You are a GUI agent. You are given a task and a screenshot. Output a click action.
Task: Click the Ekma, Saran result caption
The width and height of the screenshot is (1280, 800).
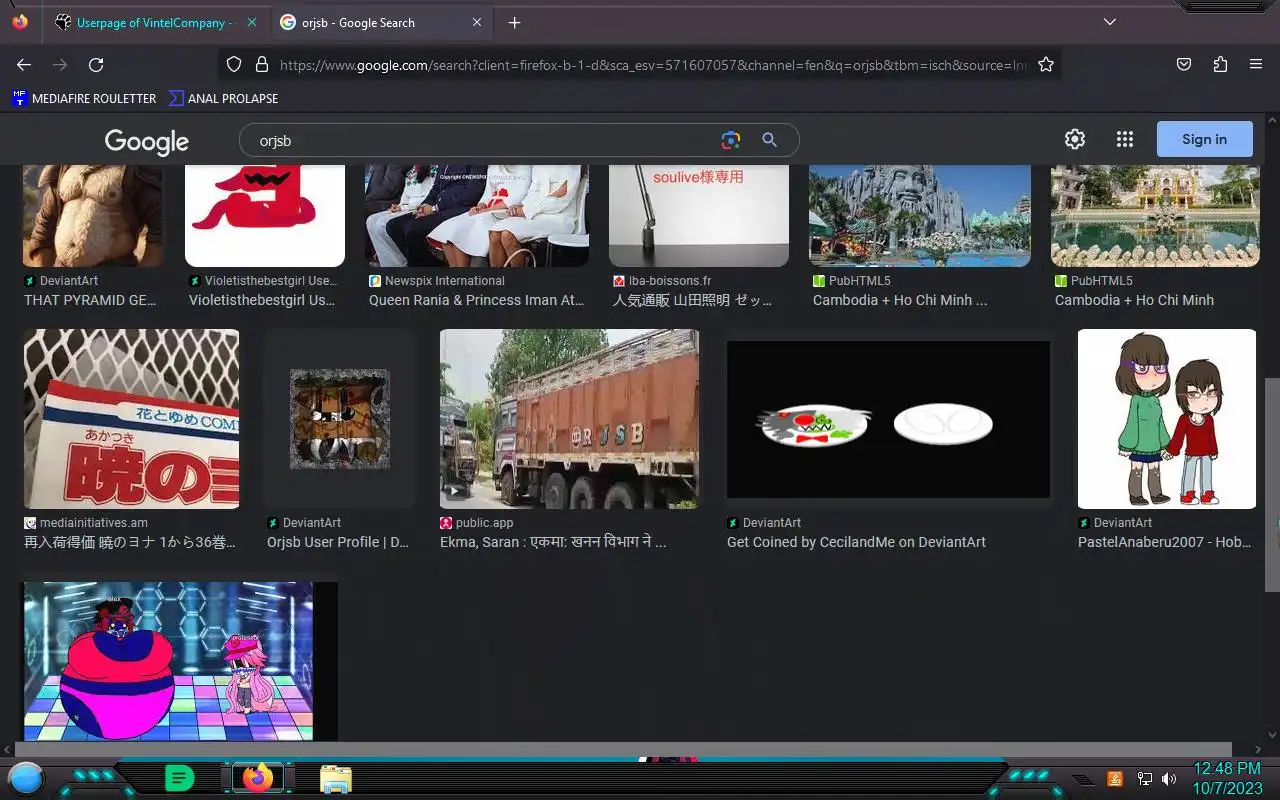pyautogui.click(x=553, y=542)
